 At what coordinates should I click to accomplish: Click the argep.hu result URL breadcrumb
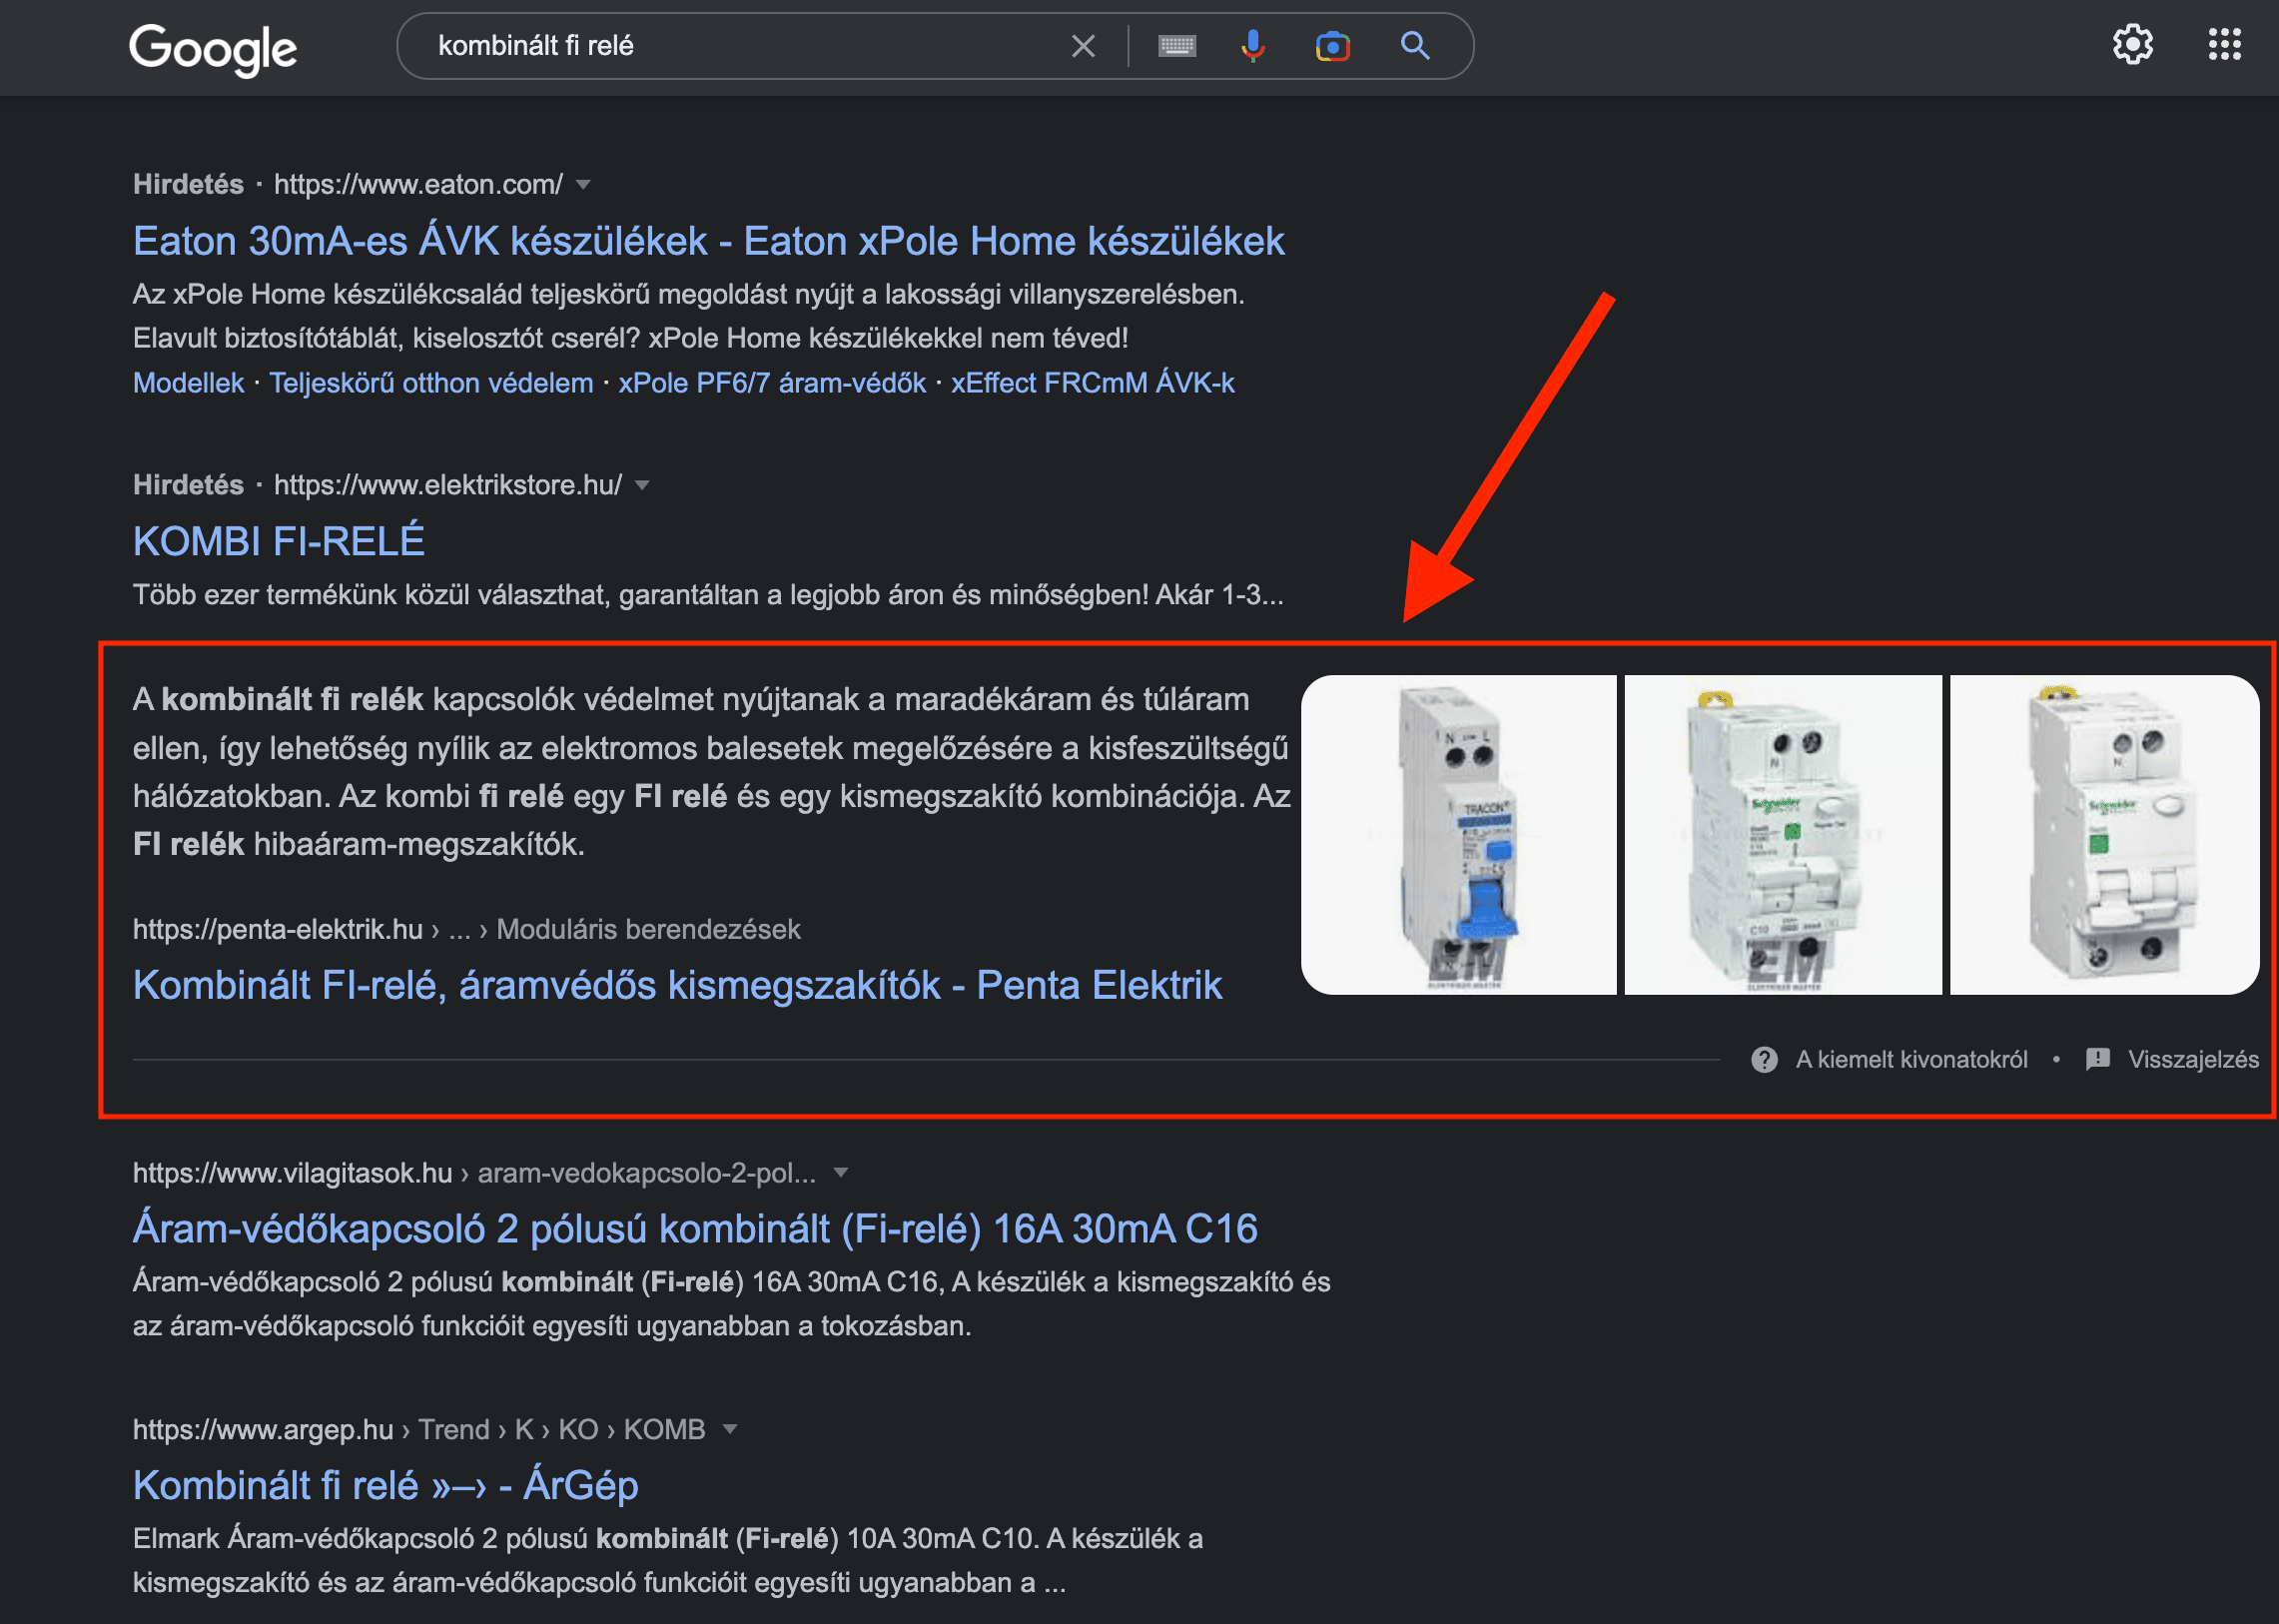pyautogui.click(x=419, y=1429)
